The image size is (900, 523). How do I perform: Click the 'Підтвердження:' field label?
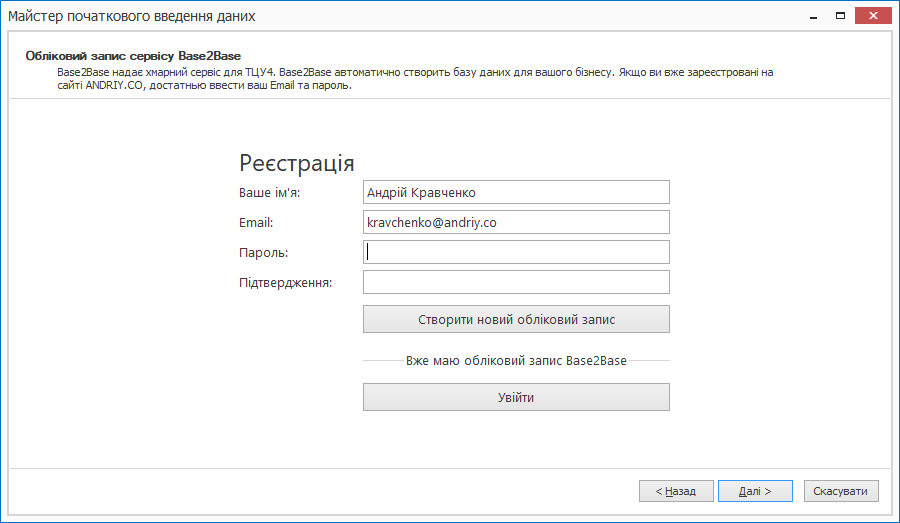(x=285, y=283)
